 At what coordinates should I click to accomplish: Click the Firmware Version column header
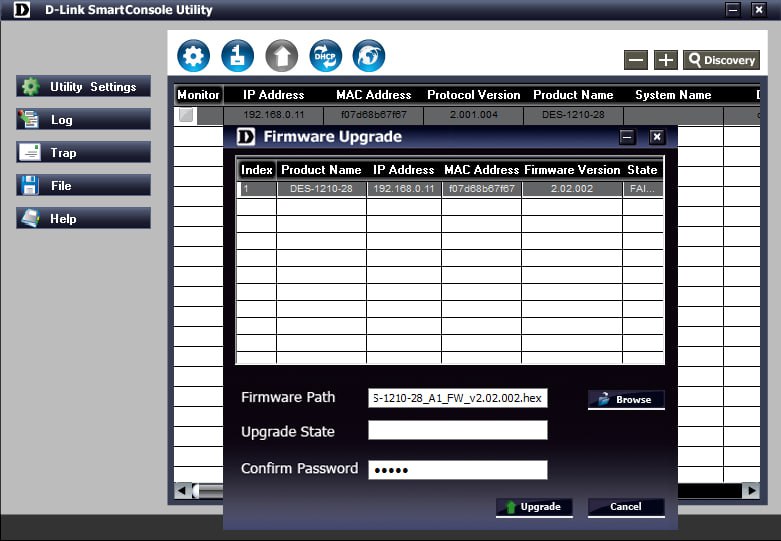(572, 170)
